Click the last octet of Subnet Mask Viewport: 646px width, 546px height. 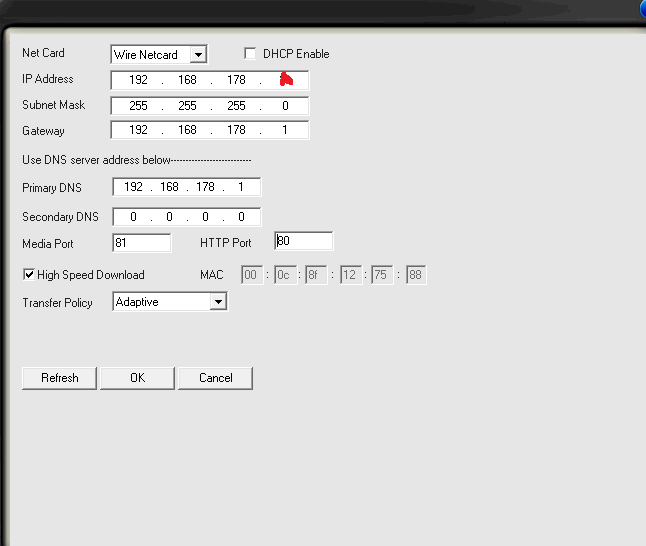pyautogui.click(x=285, y=106)
